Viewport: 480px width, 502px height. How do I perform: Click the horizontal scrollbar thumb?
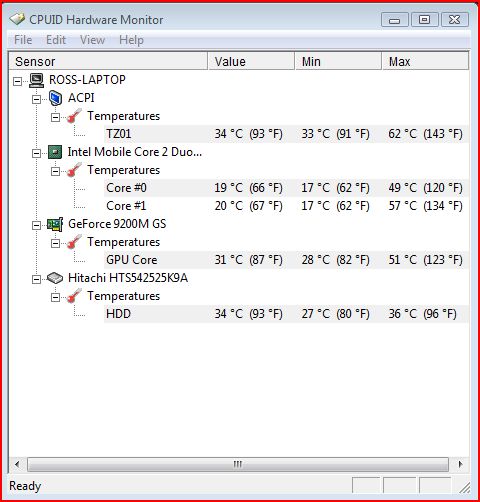click(x=238, y=464)
